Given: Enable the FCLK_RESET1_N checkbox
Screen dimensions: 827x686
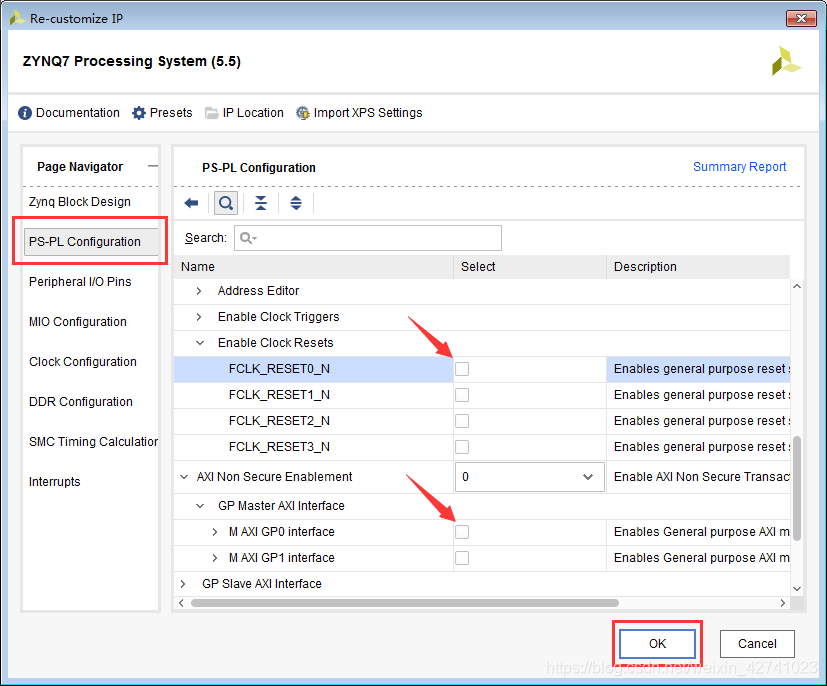Looking at the screenshot, I should click(462, 395).
